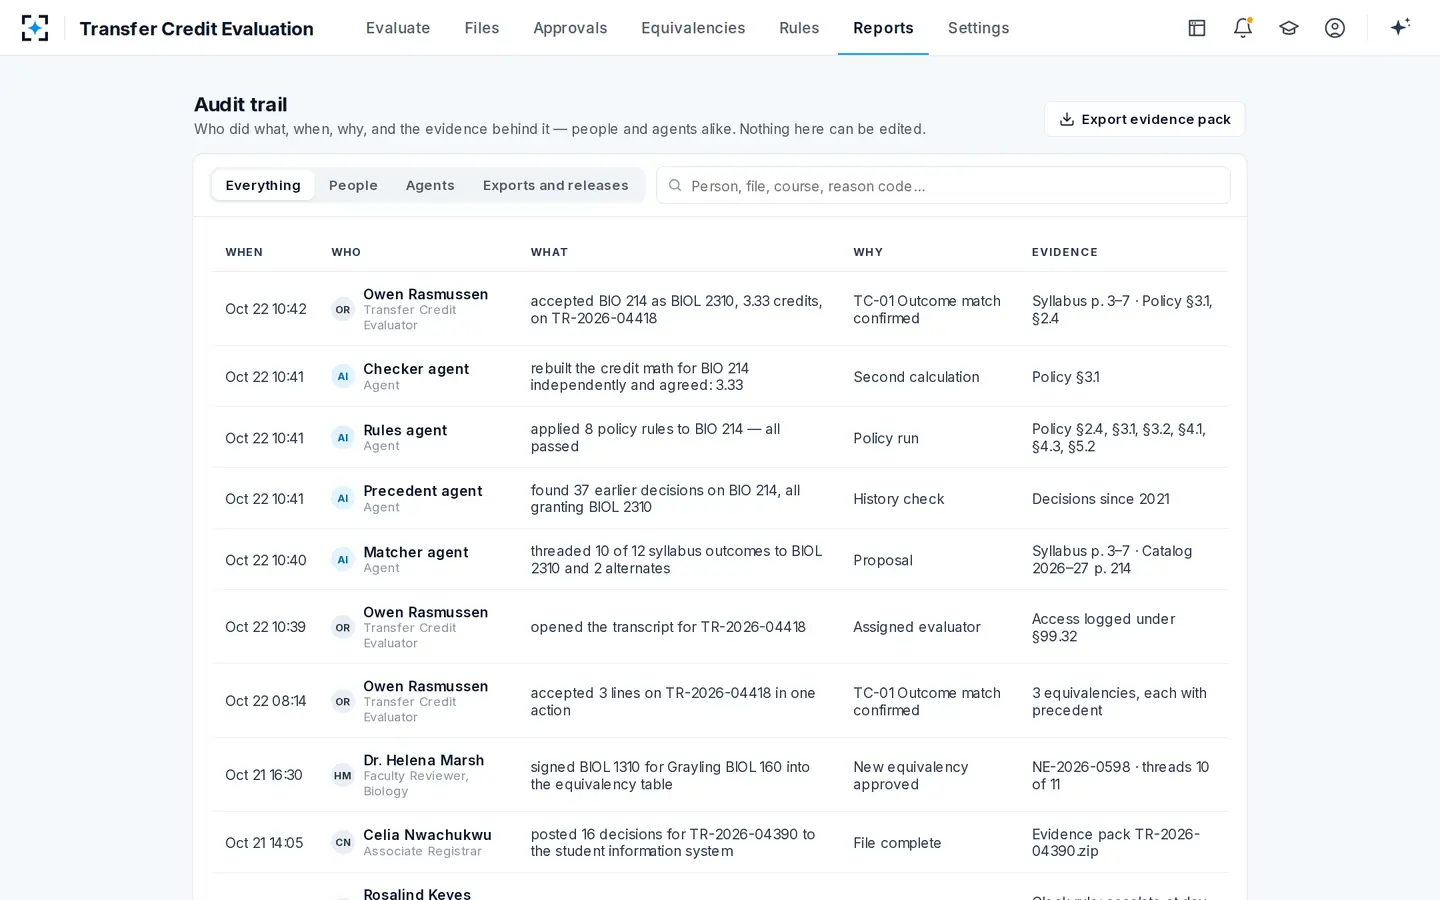1440x900 pixels.
Task: Click Export evidence pack button
Action: [1145, 119]
